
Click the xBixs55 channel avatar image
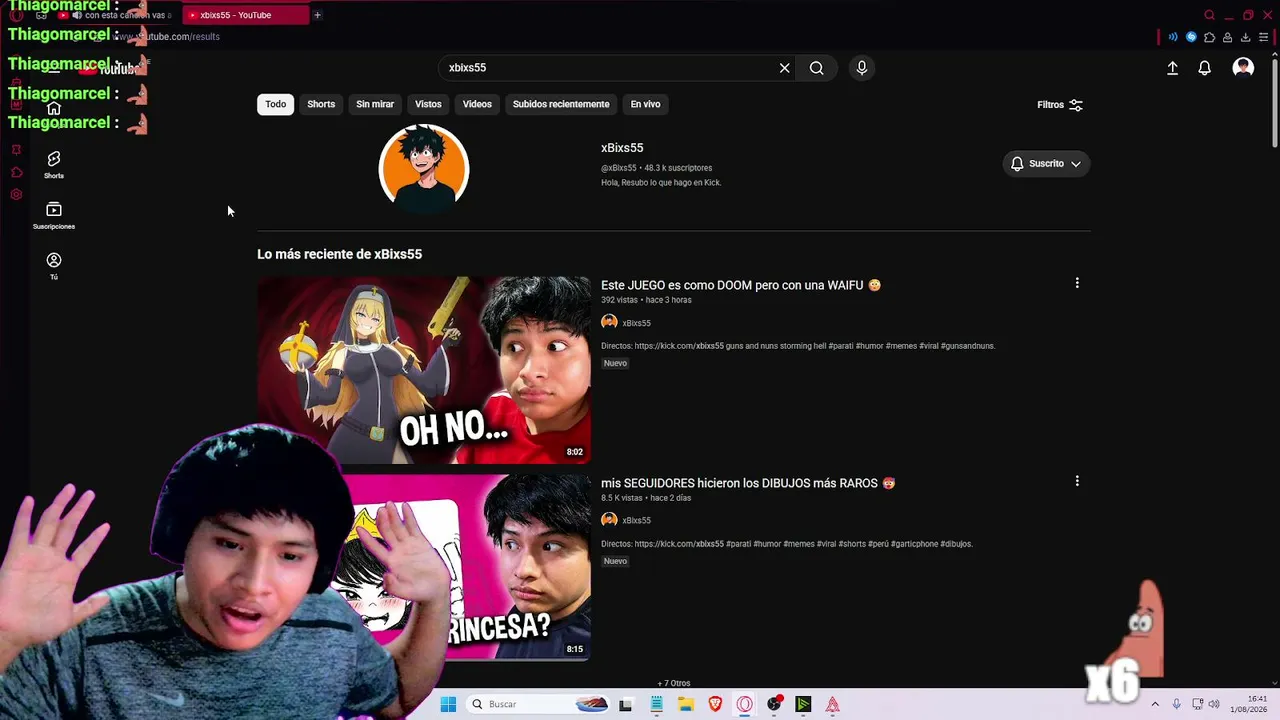point(424,168)
